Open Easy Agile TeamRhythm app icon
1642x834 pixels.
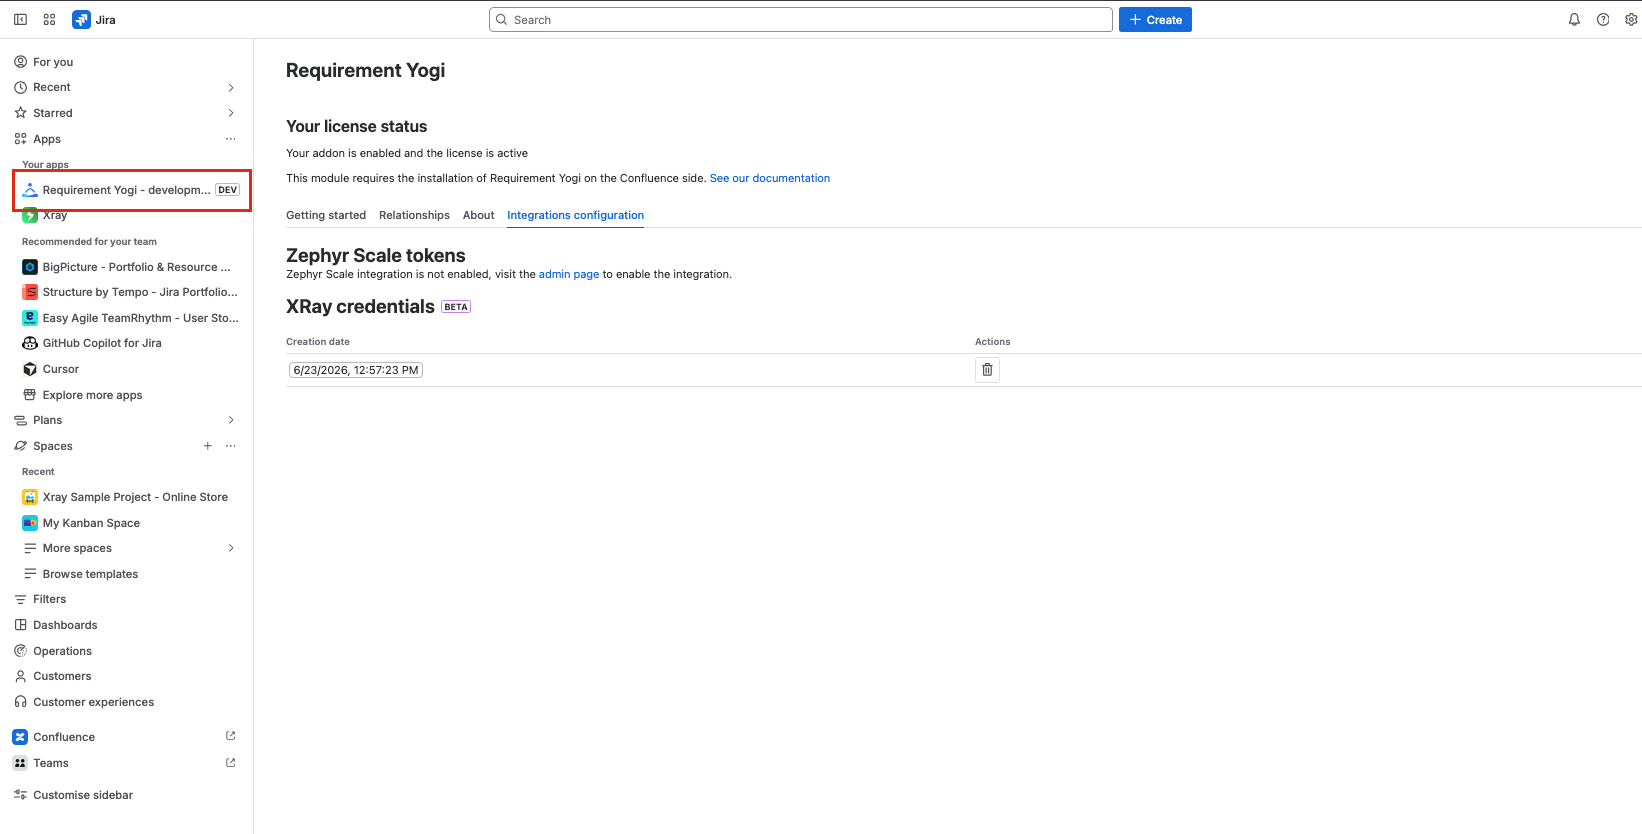[30, 318]
